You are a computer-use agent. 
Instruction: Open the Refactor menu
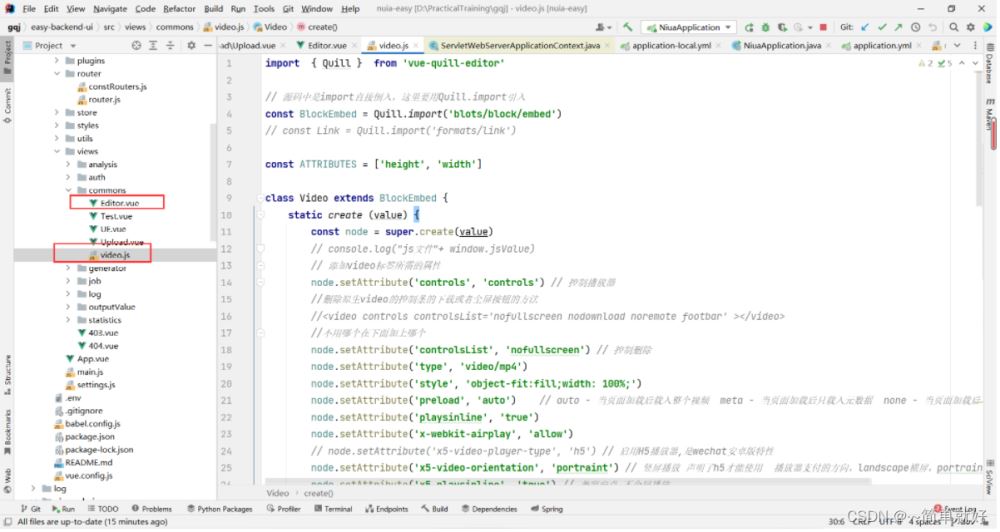pyautogui.click(x=179, y=8)
